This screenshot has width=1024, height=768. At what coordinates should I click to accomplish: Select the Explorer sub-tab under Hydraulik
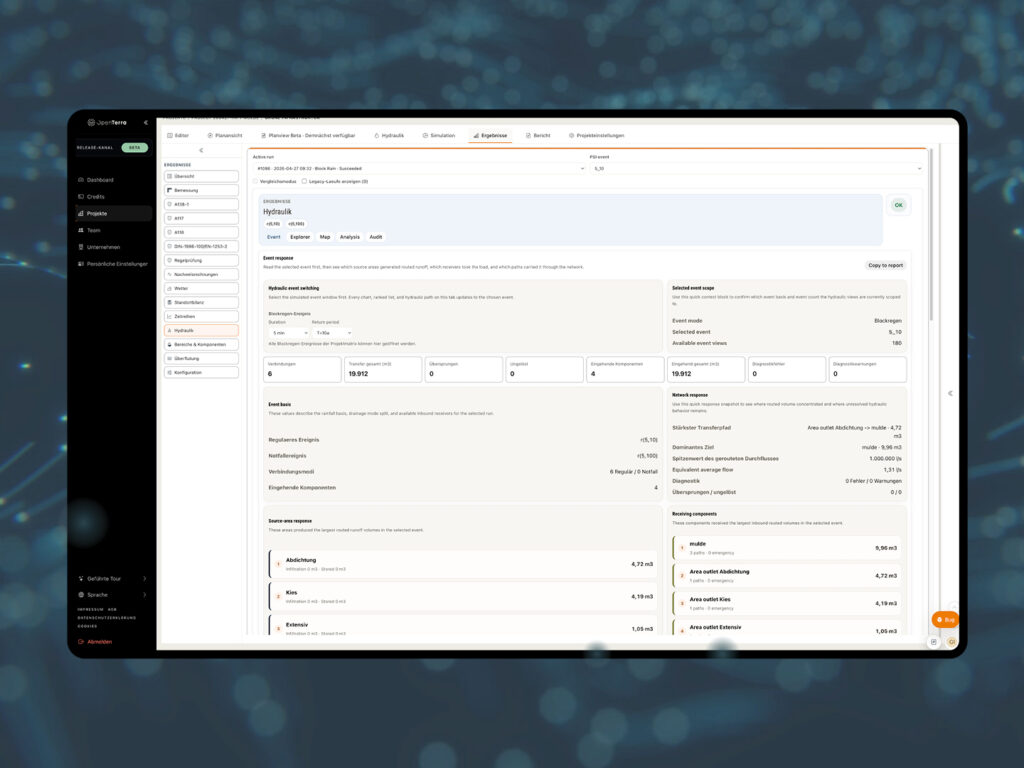pyautogui.click(x=300, y=237)
